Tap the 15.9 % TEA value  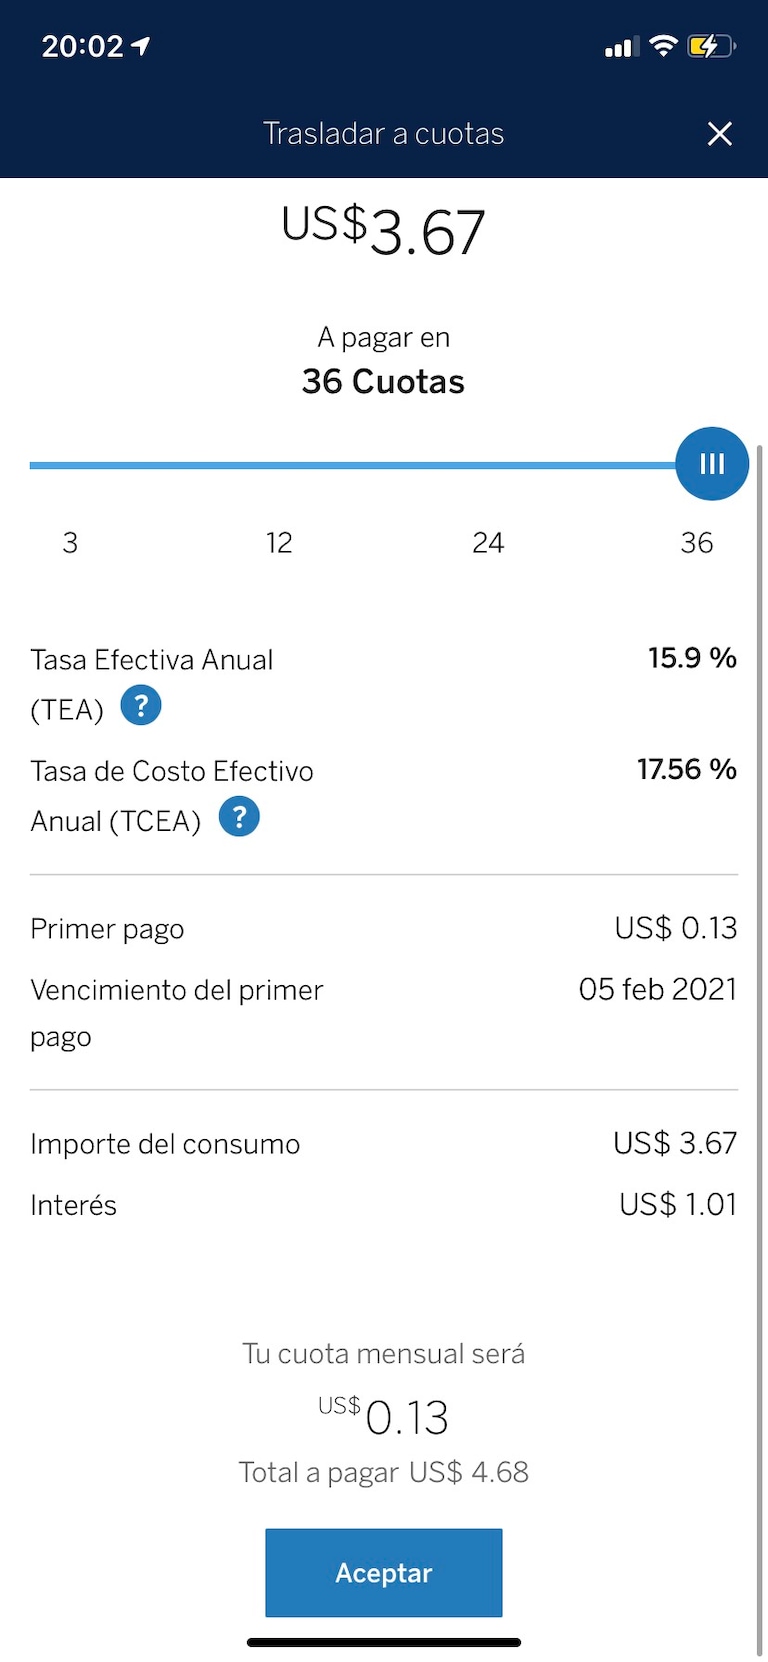pyautogui.click(x=692, y=658)
